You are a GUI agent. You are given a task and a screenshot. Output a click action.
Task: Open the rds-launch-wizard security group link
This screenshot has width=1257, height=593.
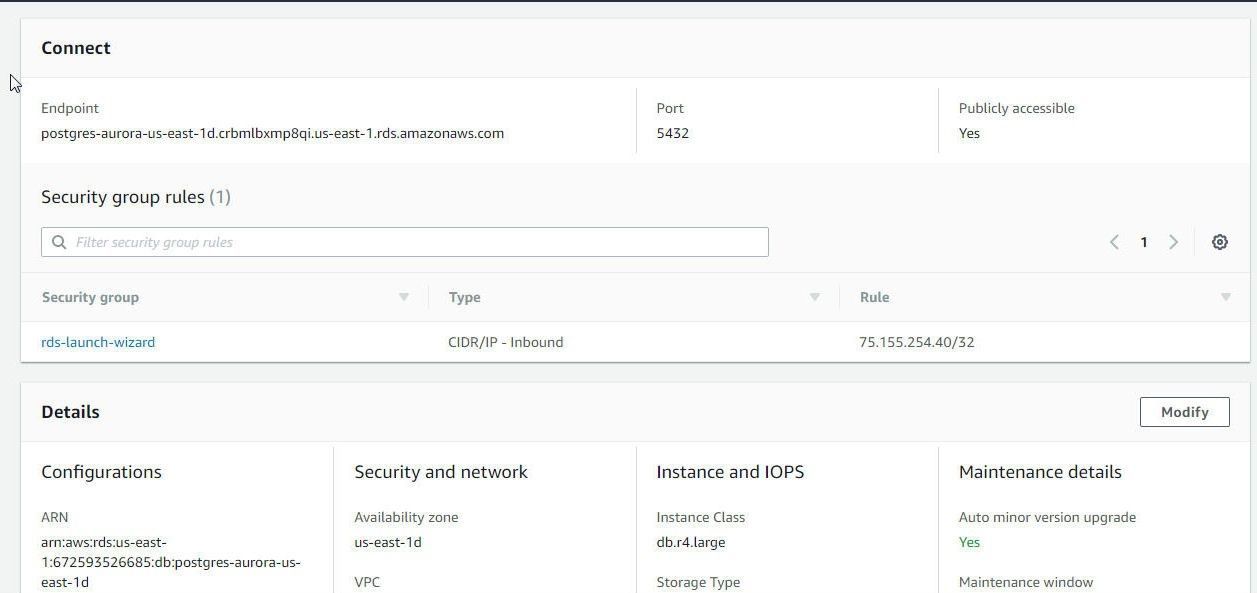point(98,342)
